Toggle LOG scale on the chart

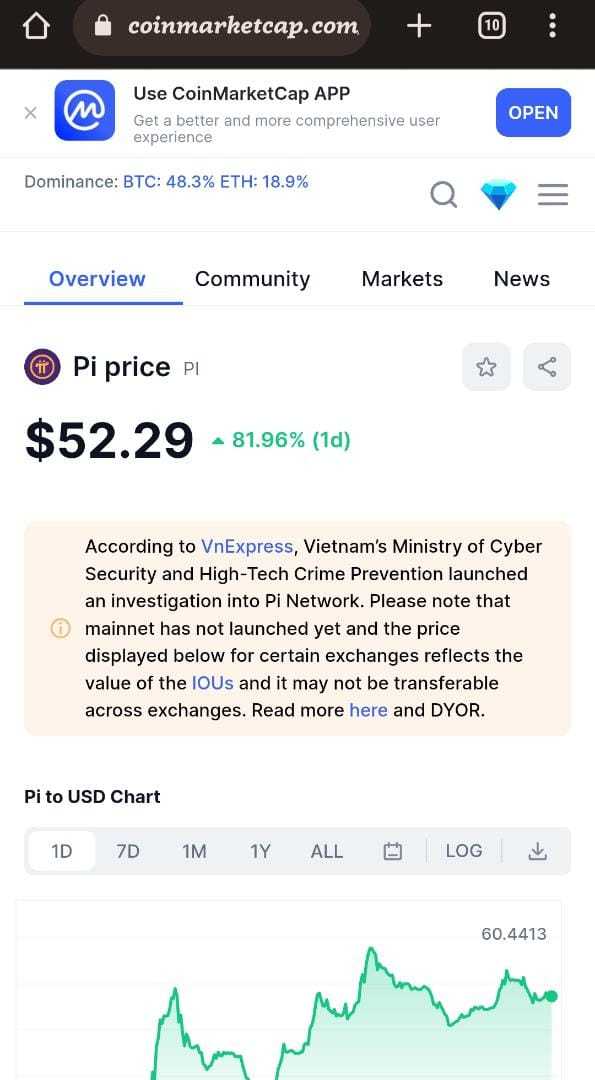463,851
